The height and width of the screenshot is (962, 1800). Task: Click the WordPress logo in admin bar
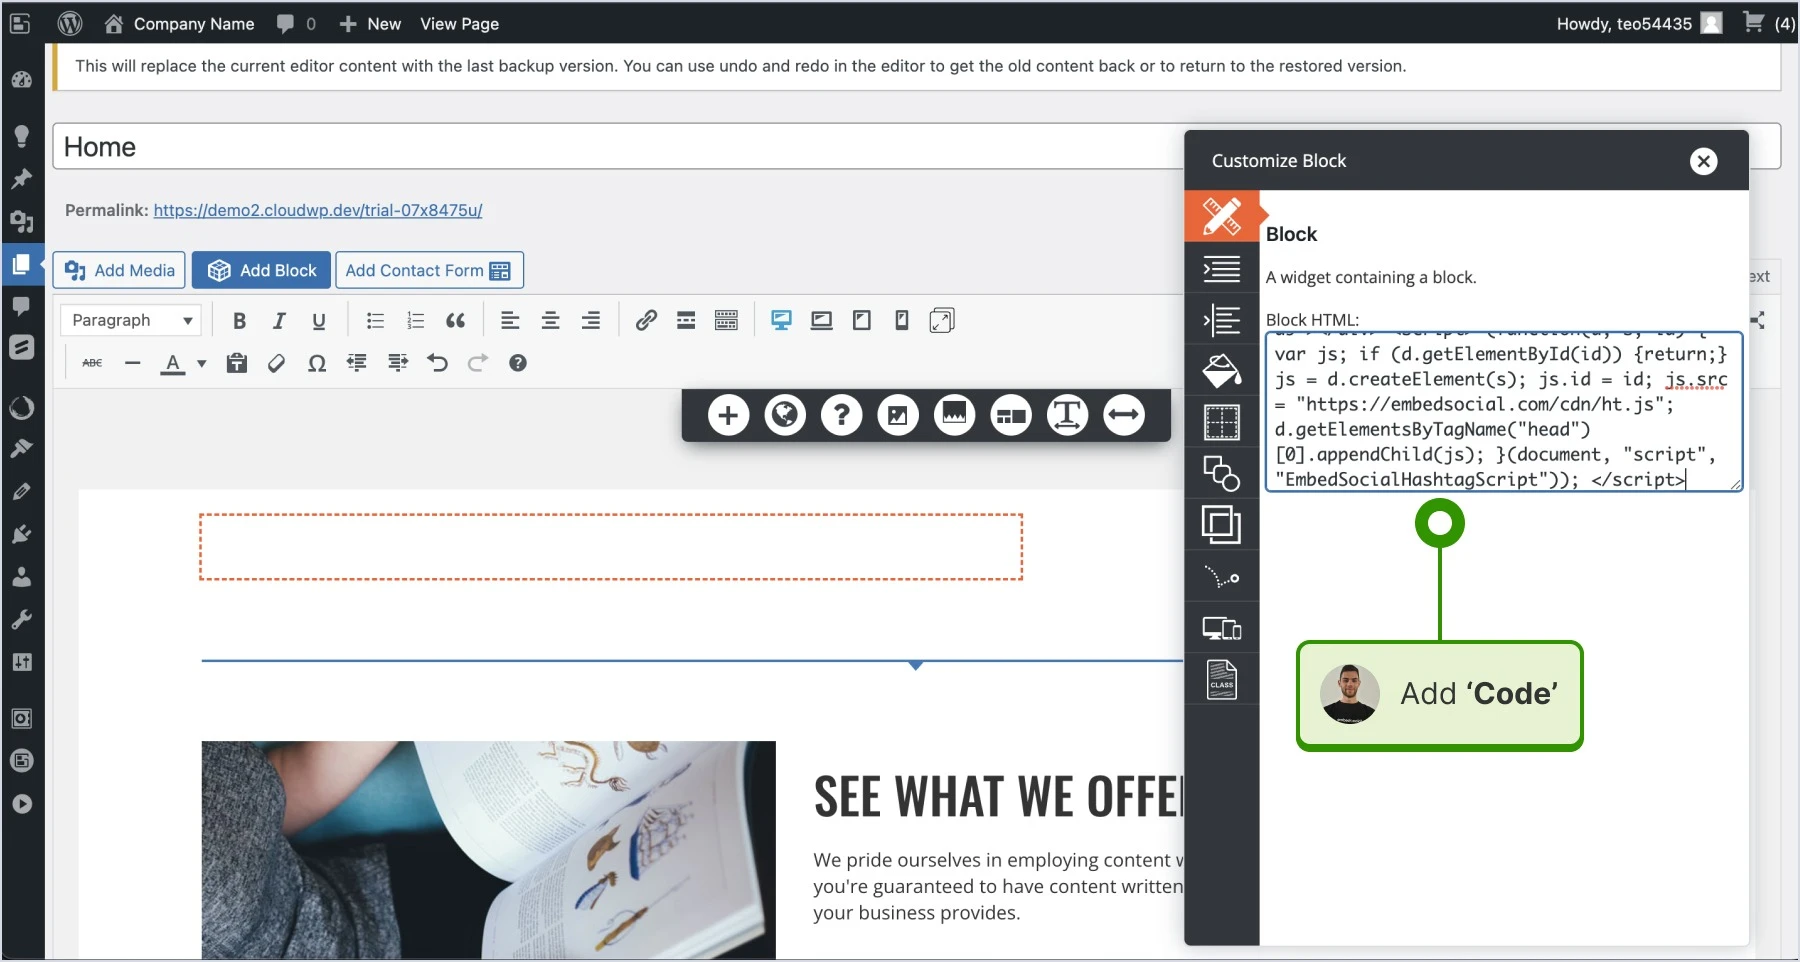pos(70,23)
